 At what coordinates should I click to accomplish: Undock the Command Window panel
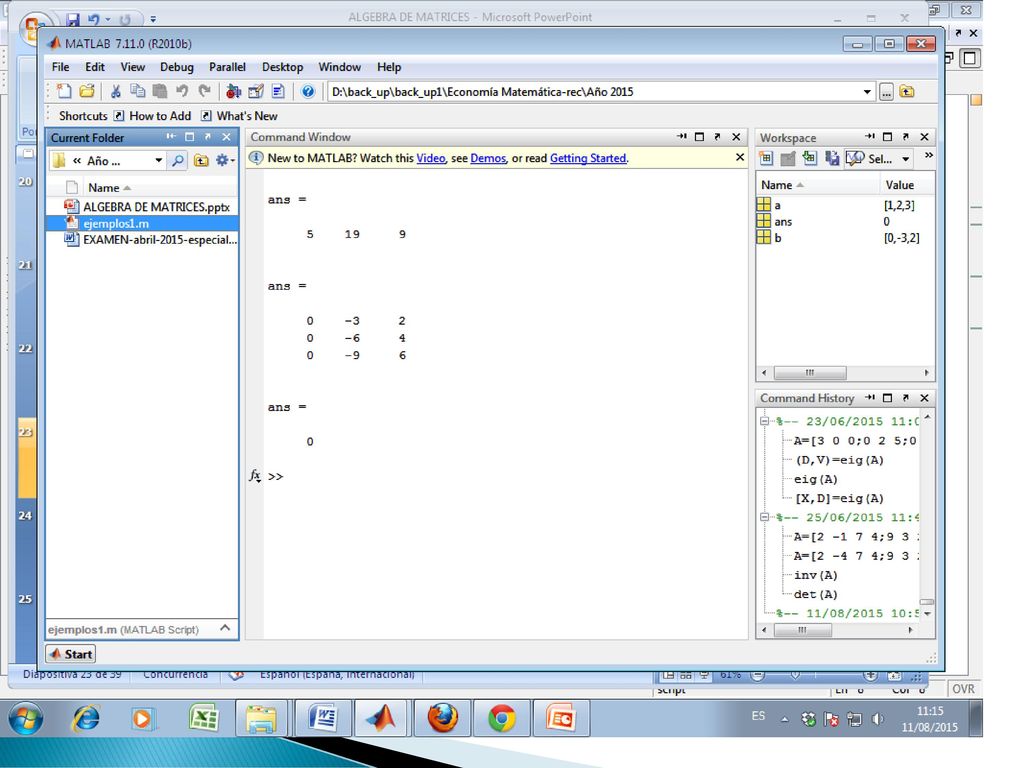point(718,136)
